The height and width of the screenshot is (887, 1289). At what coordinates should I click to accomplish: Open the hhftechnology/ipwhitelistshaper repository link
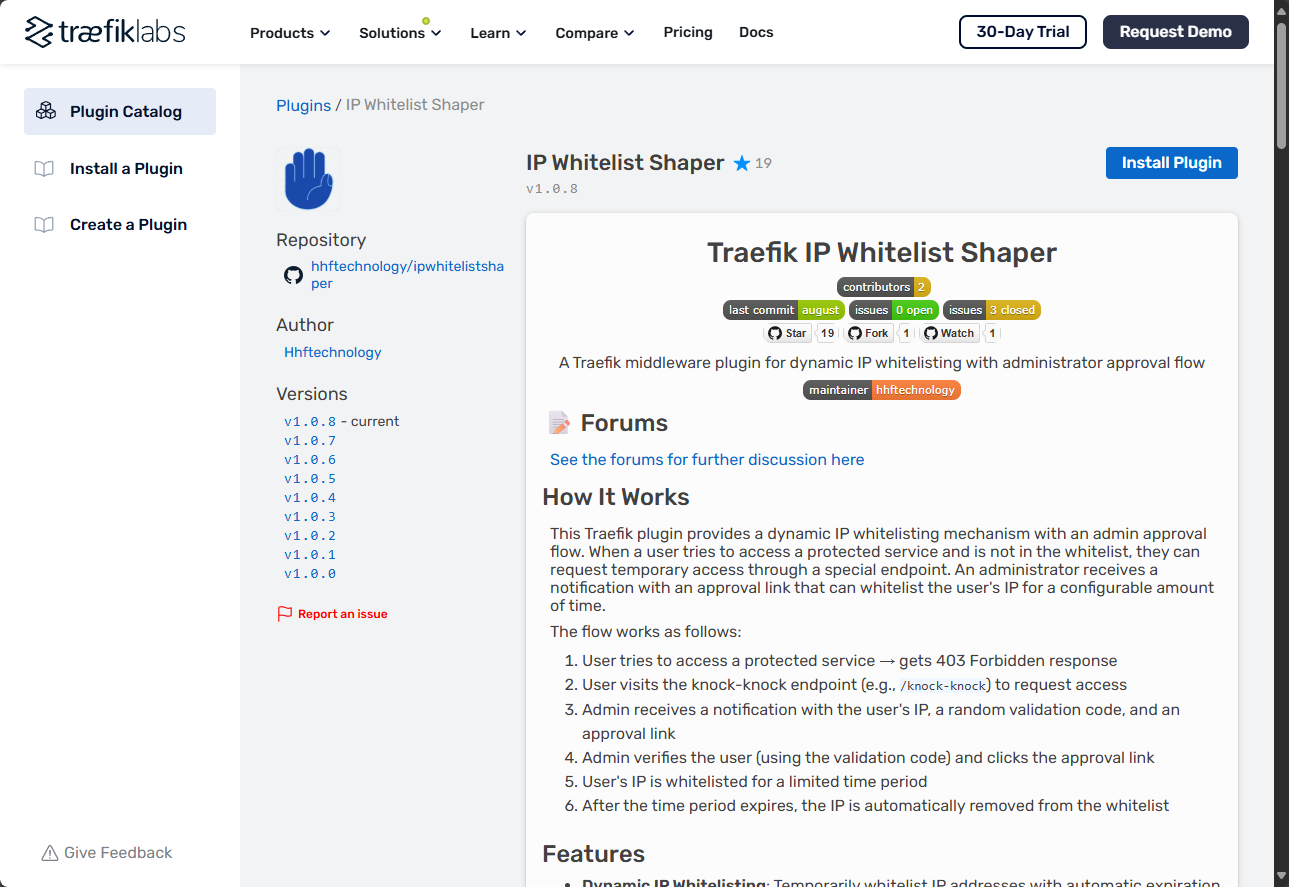click(407, 275)
